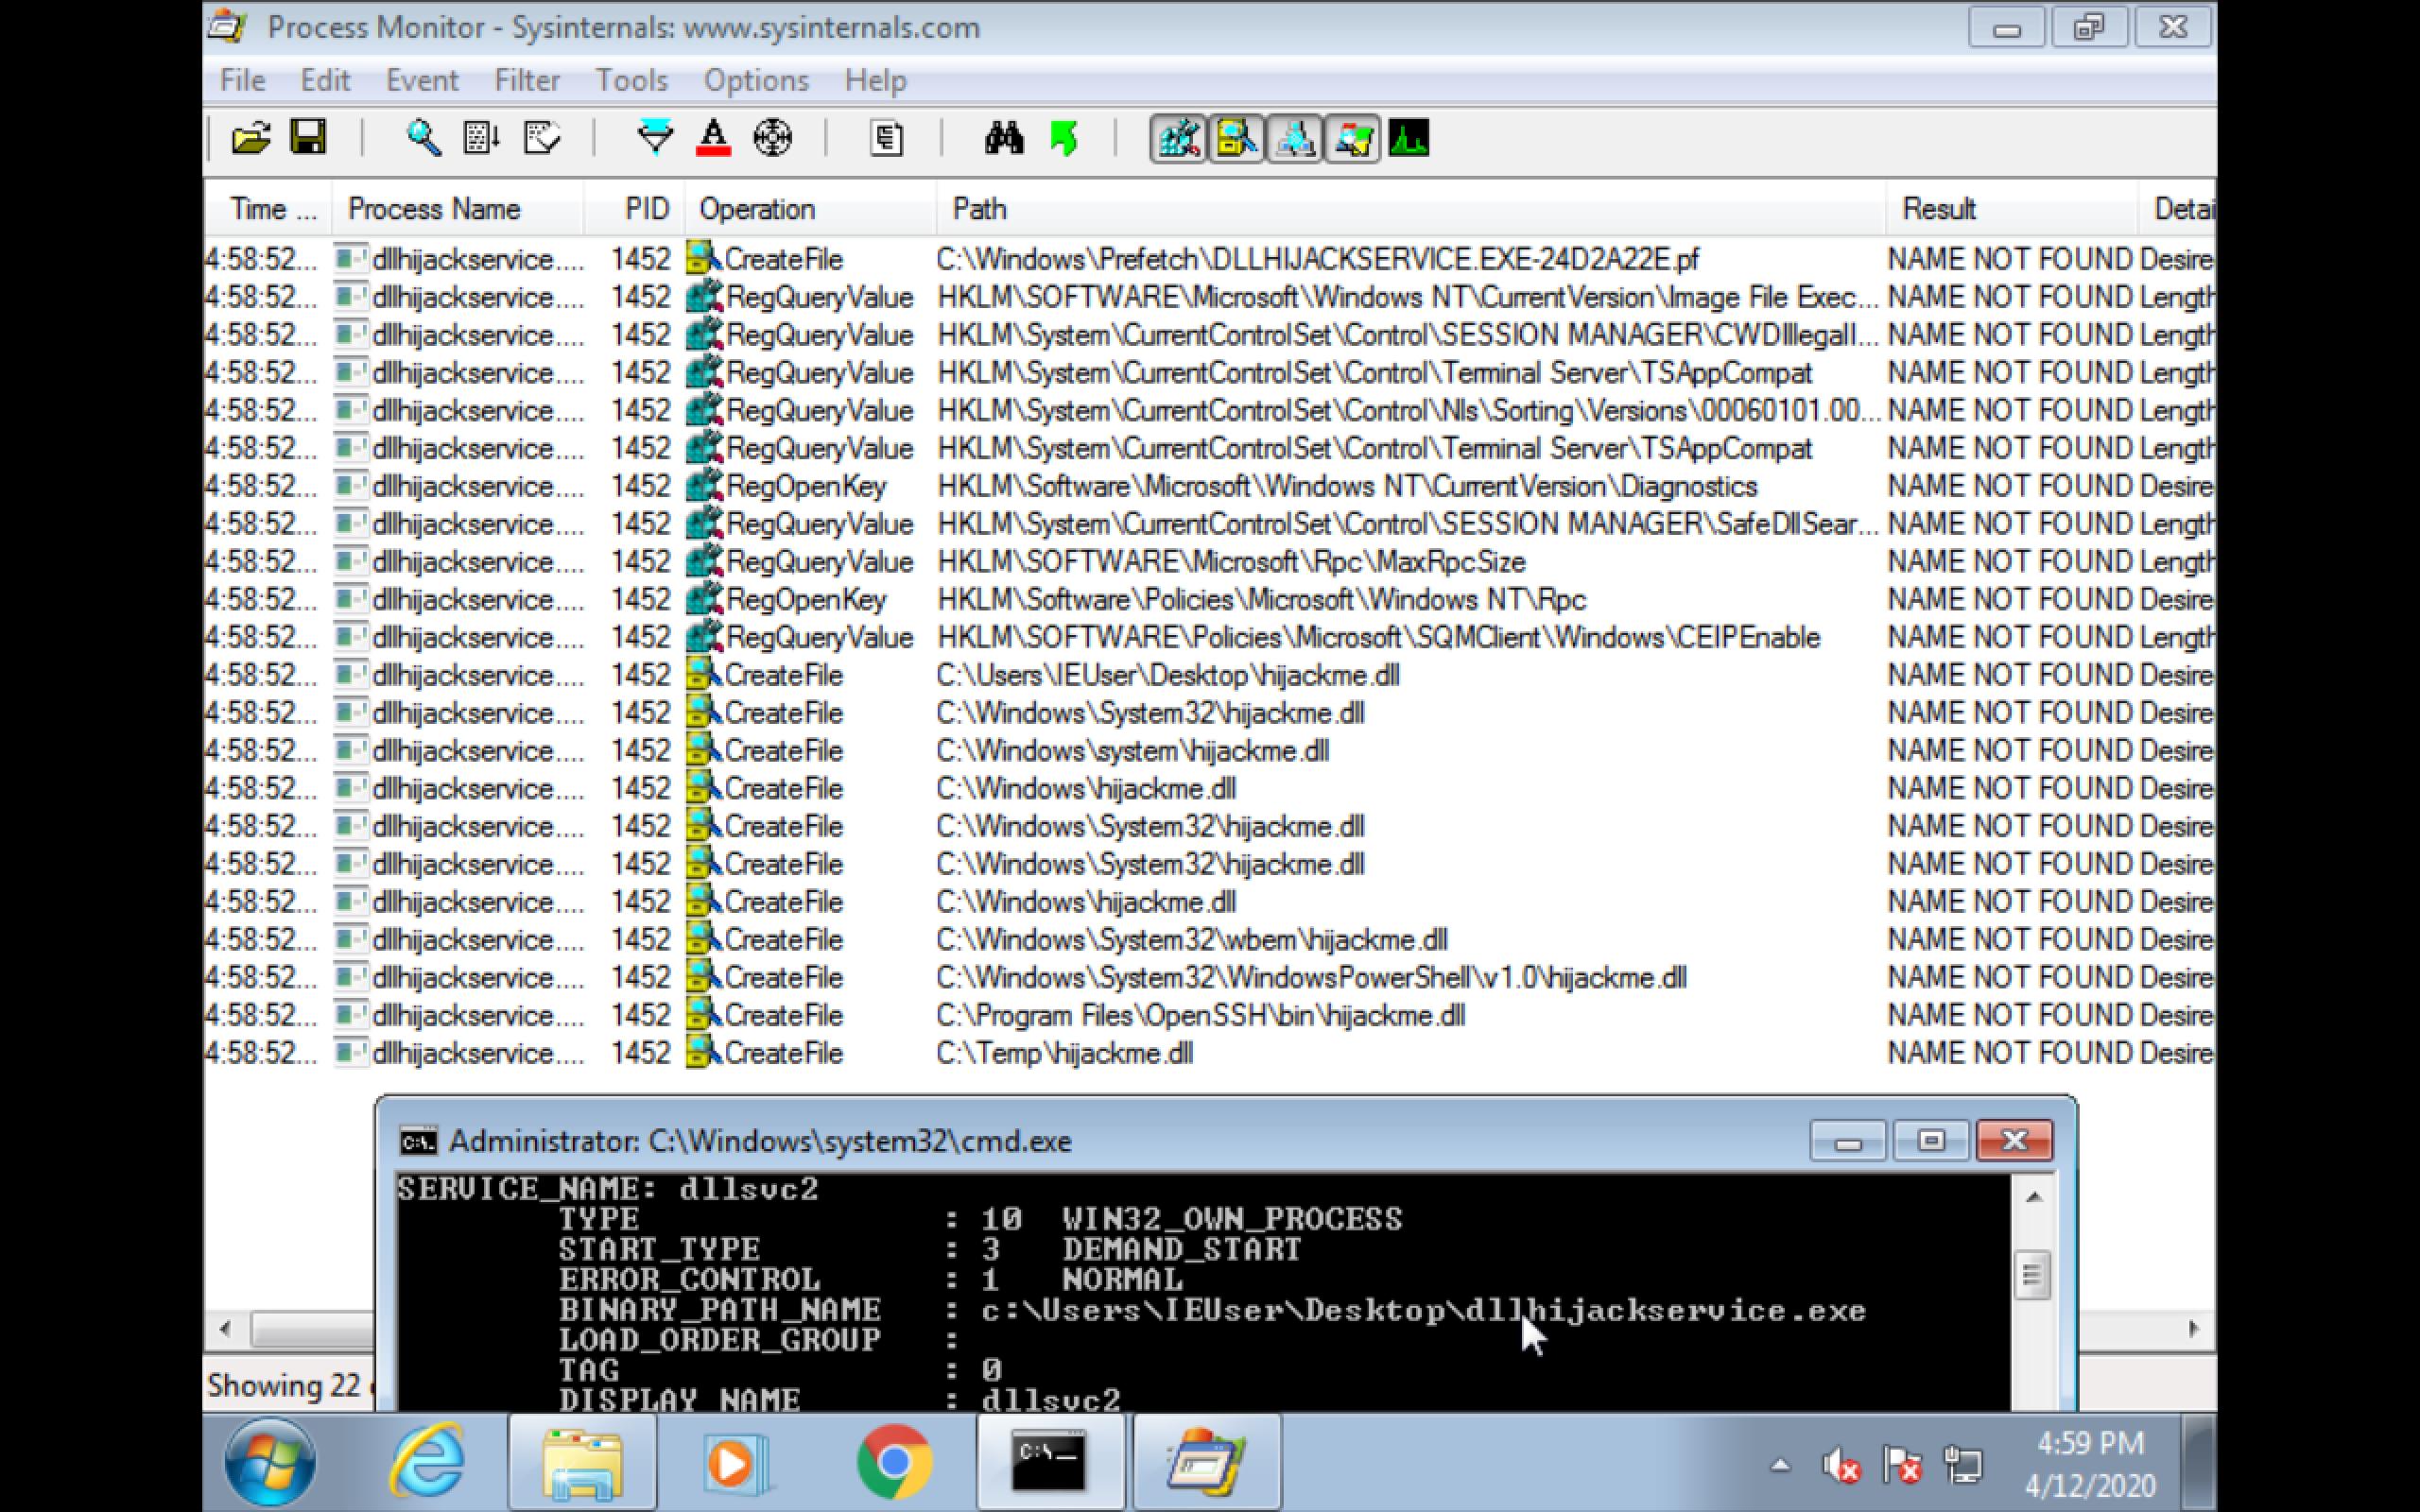Click the left arrow of Process Monitor's horizontal scrollbar
The image size is (2420, 1512).
[225, 1329]
